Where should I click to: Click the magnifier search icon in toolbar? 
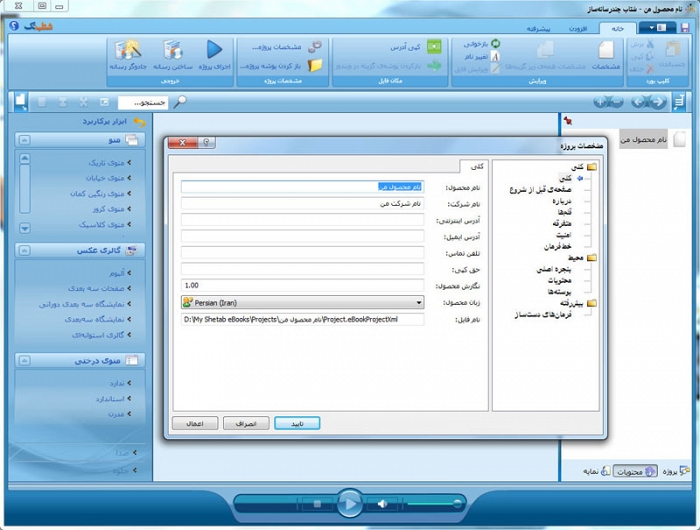[180, 101]
